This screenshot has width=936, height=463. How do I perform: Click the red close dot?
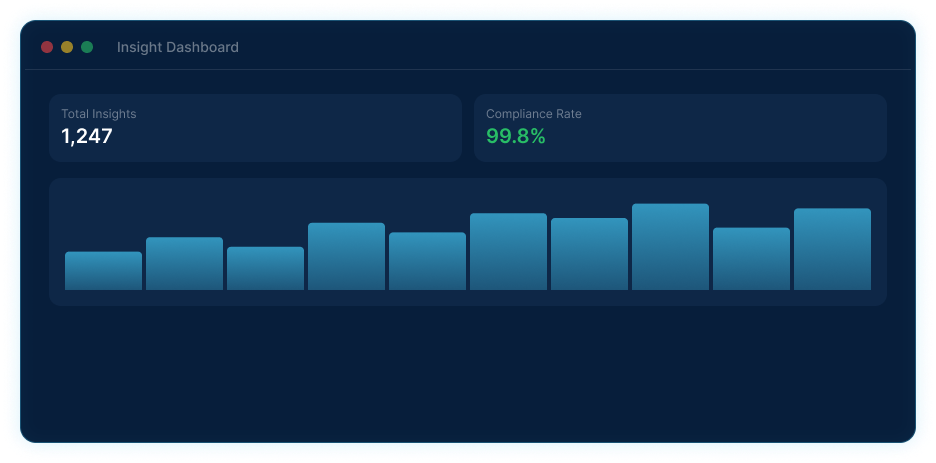pyautogui.click(x=47, y=47)
